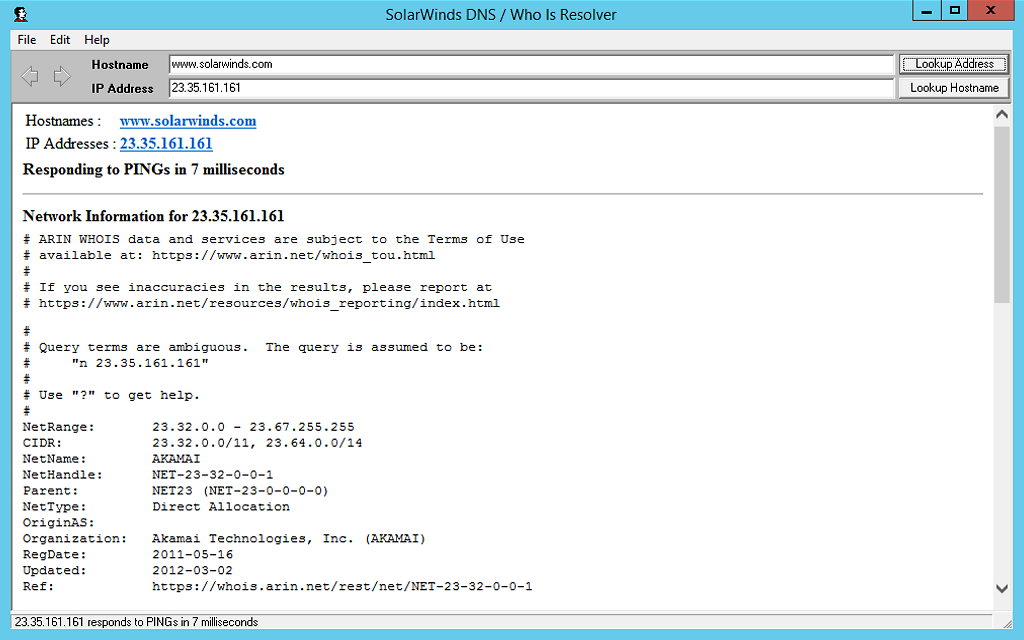Click the Updated value 2012-03-02
Image resolution: width=1024 pixels, height=640 pixels.
click(x=193, y=570)
